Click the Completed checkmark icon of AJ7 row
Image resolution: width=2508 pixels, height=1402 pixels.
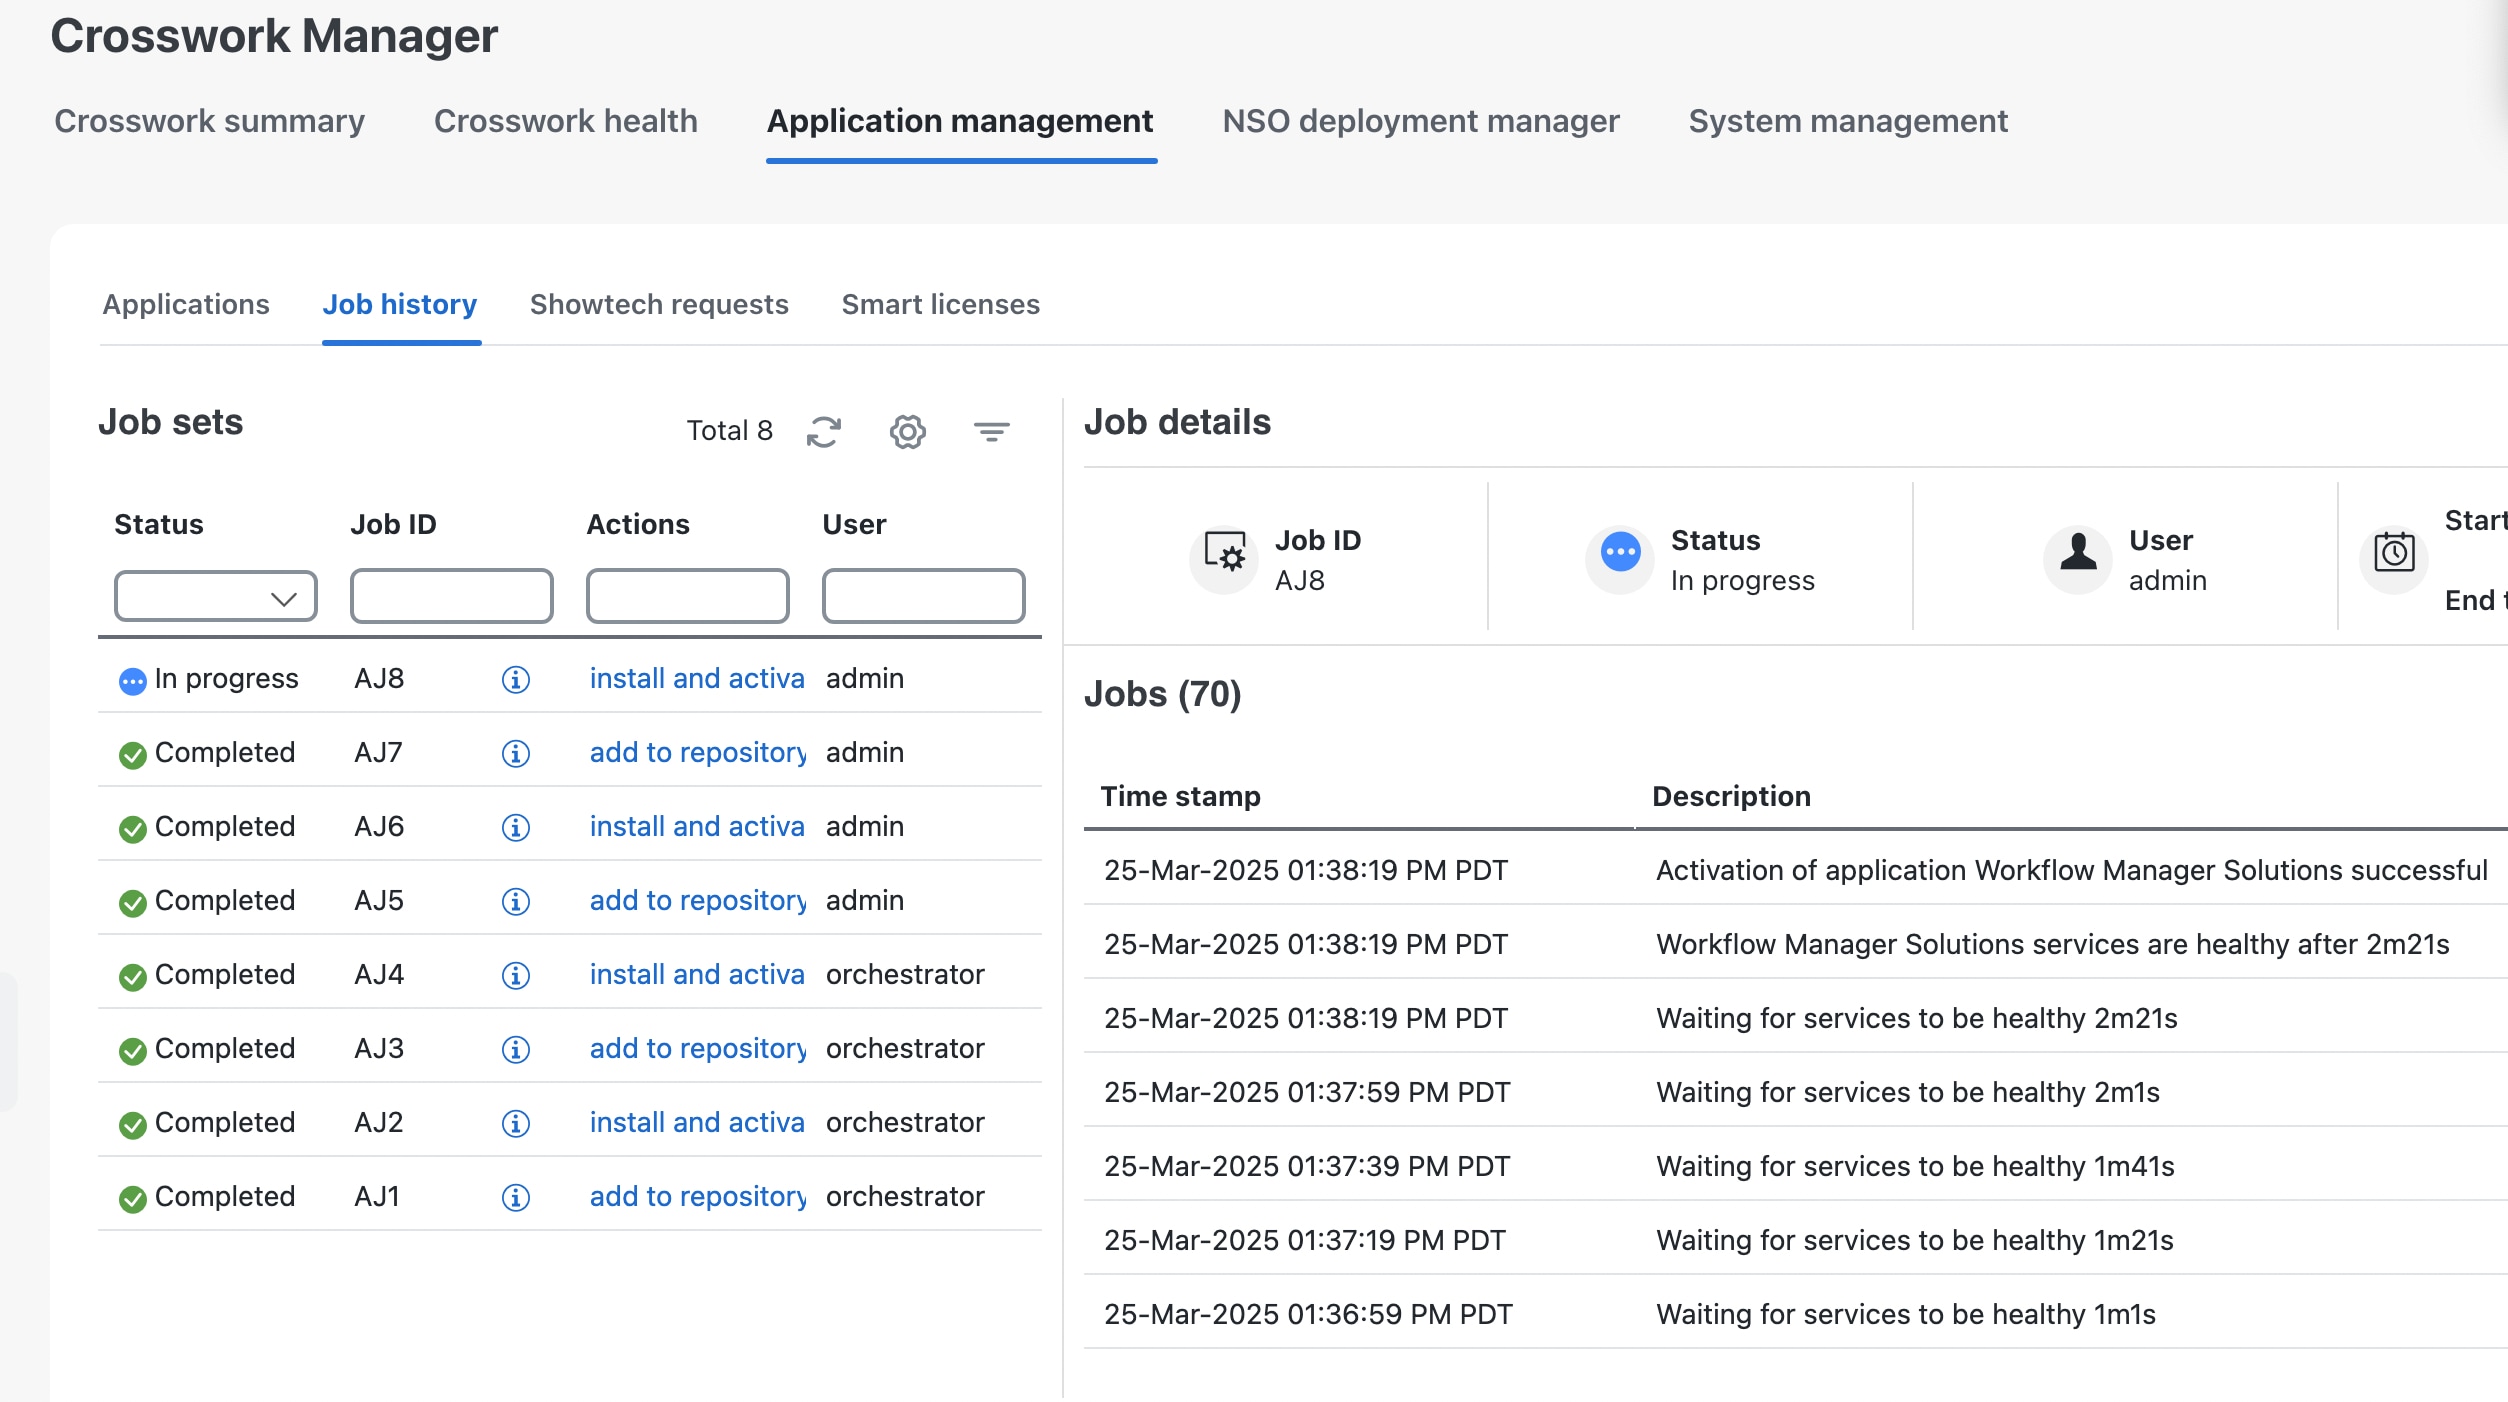[x=132, y=756]
